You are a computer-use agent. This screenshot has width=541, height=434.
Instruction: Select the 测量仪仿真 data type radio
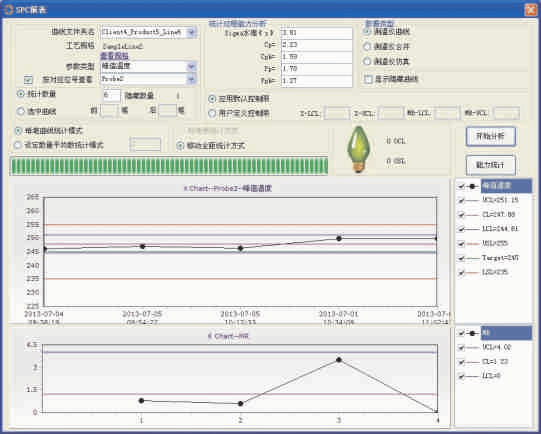pos(367,61)
